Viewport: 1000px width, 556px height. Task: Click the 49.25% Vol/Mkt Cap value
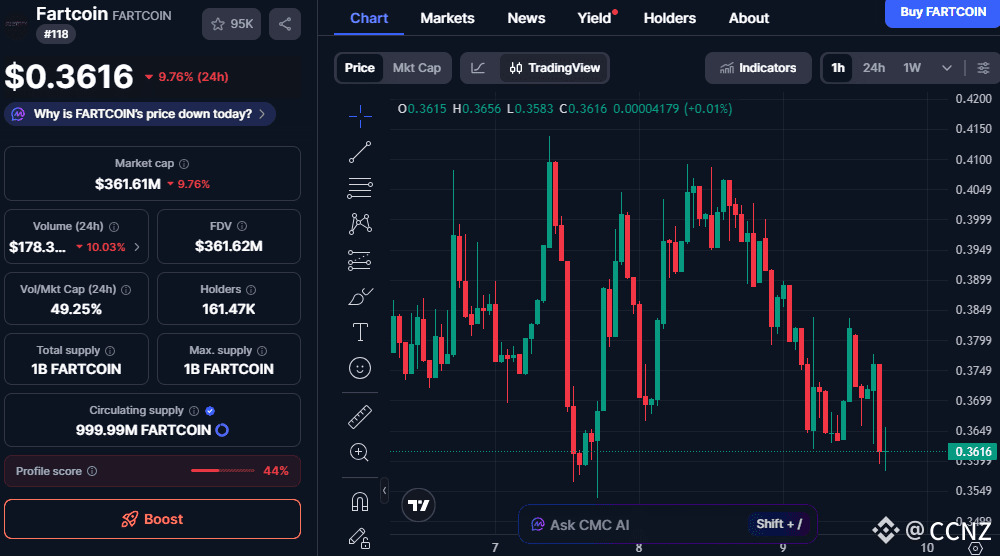point(76,309)
